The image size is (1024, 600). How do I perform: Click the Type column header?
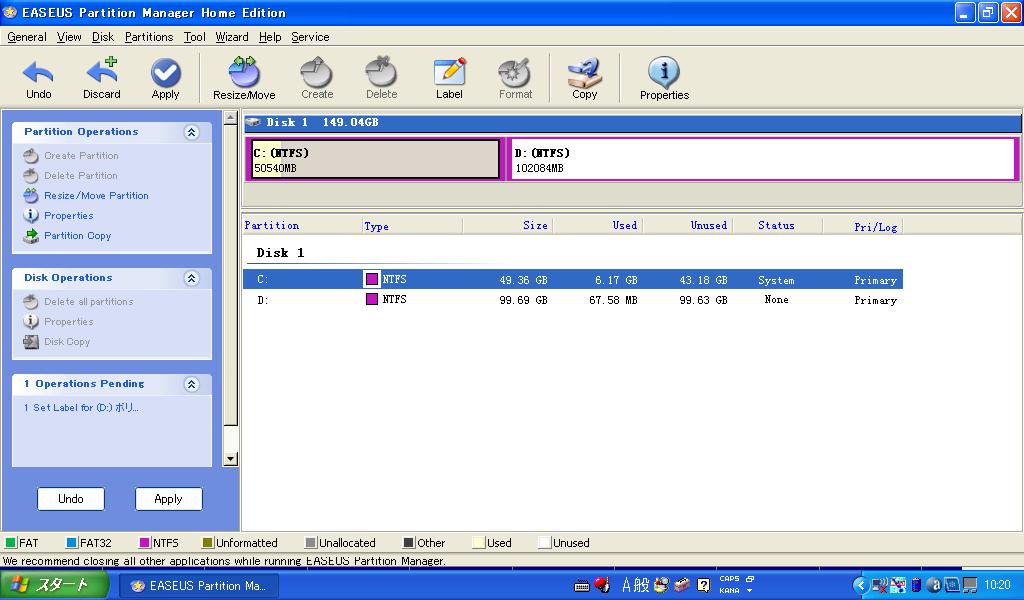point(412,225)
